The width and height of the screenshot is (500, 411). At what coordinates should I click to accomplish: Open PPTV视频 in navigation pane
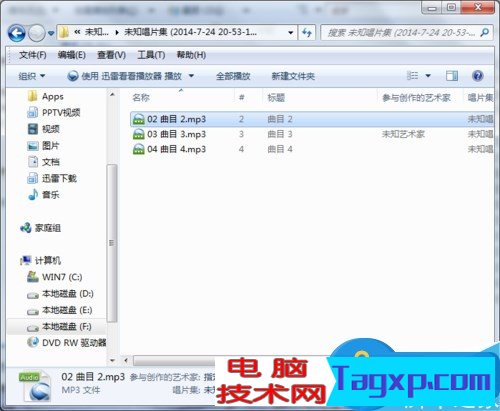pyautogui.click(x=54, y=113)
